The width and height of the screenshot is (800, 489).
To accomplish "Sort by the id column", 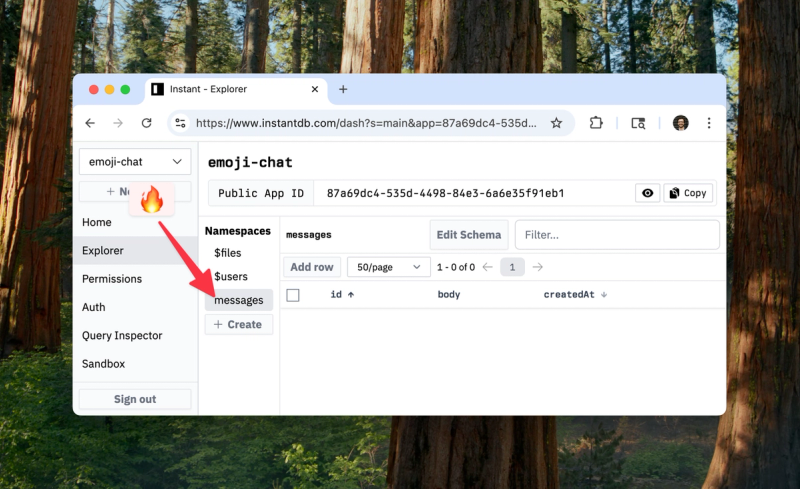I will pyautogui.click(x=342, y=295).
